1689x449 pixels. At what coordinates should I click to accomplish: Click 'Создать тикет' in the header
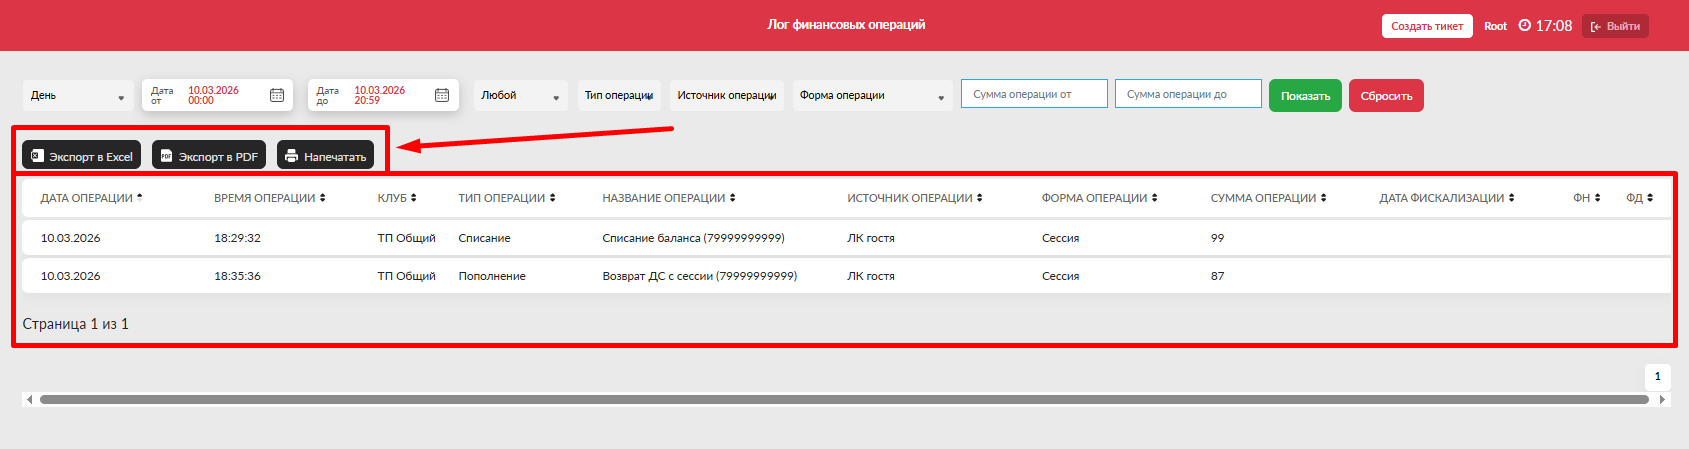tap(1426, 26)
